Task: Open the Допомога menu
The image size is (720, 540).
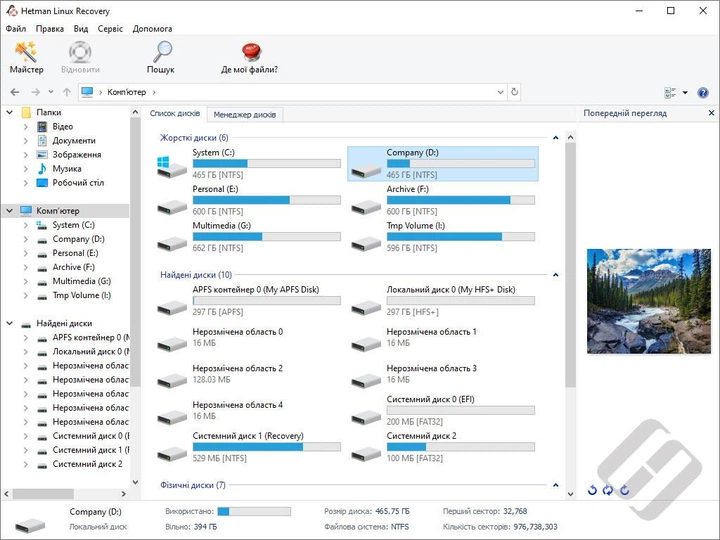Action: (152, 28)
